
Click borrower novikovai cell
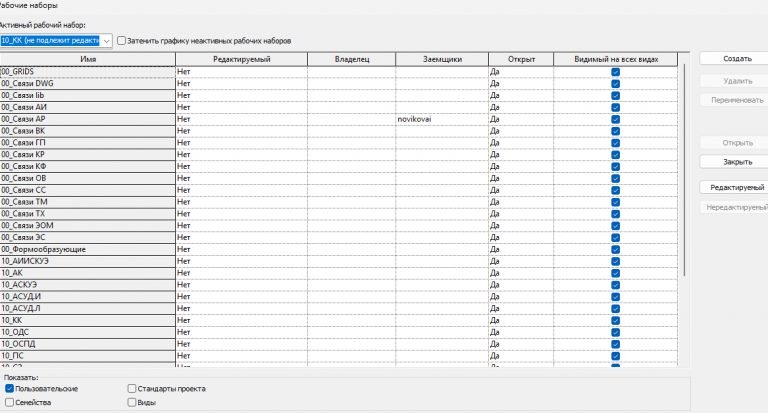coord(442,119)
